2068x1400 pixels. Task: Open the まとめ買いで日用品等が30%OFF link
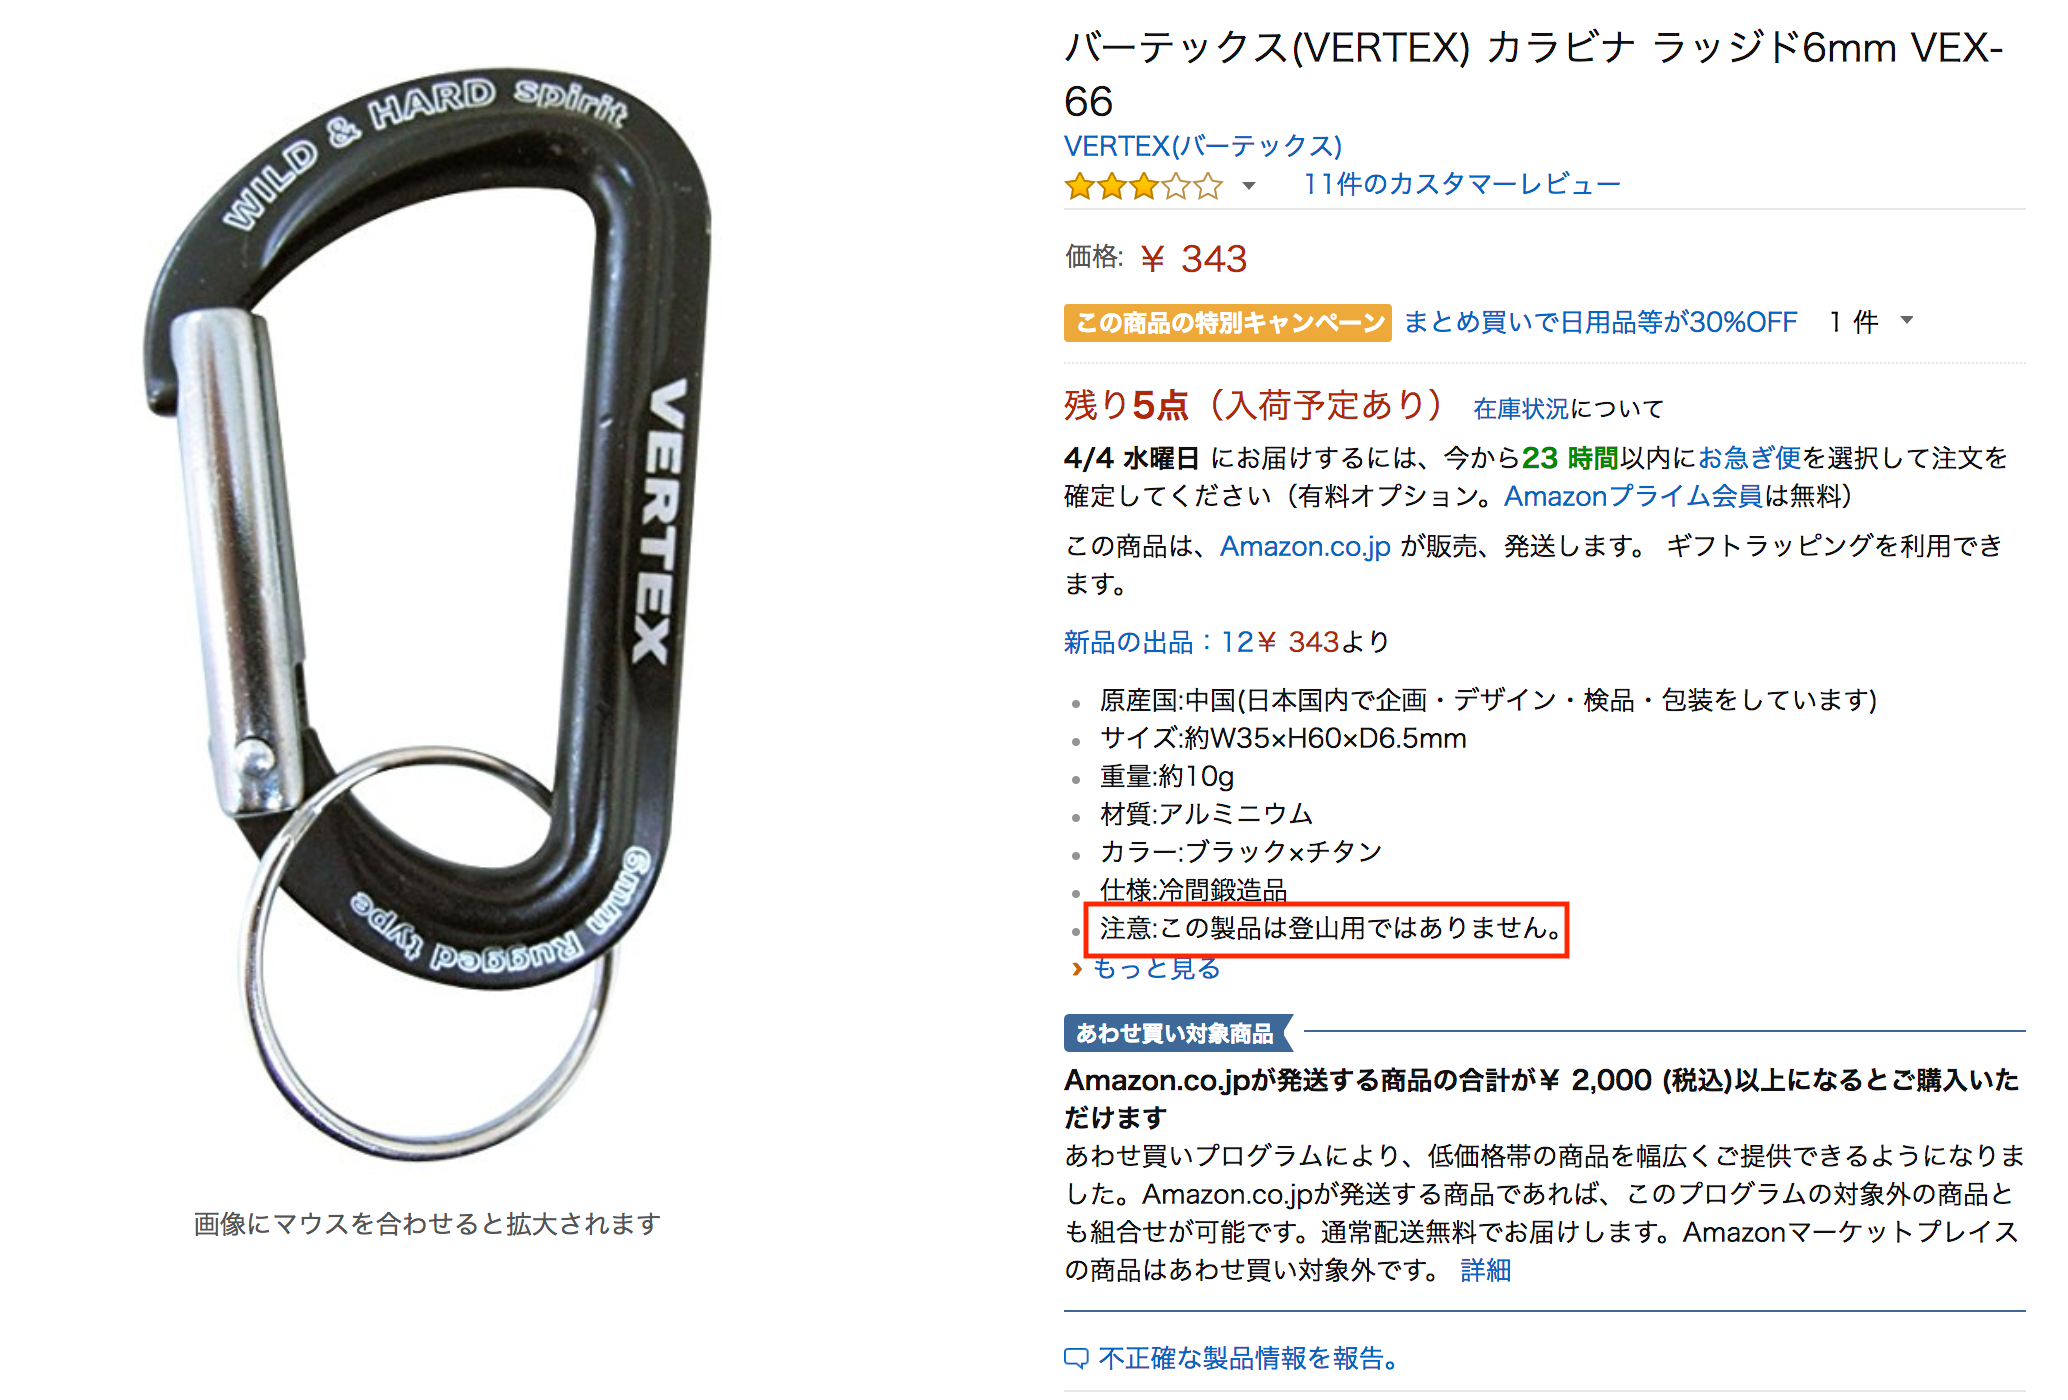(1600, 322)
